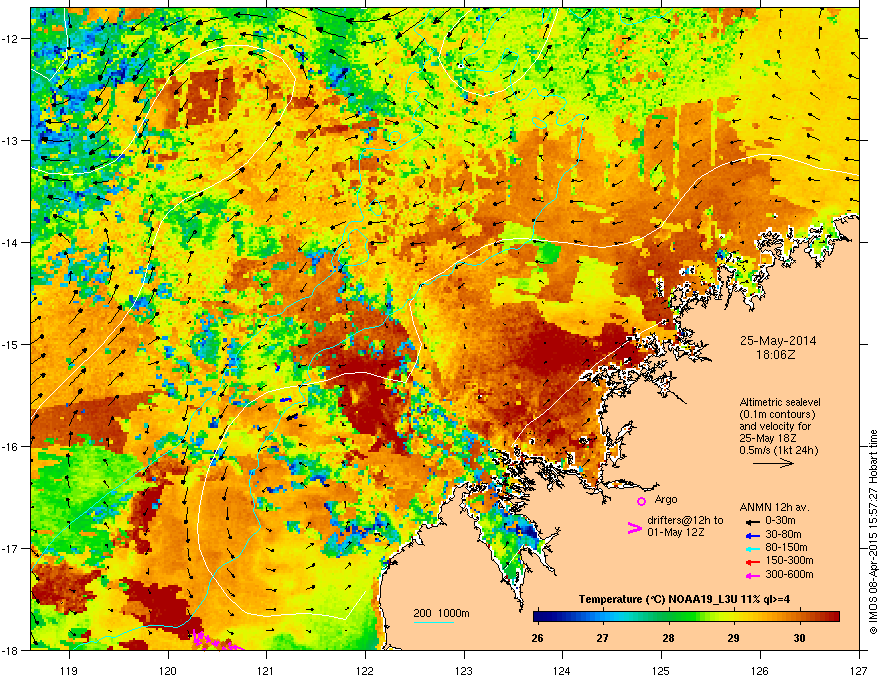Click the longitude axis label '126'

[760, 670]
